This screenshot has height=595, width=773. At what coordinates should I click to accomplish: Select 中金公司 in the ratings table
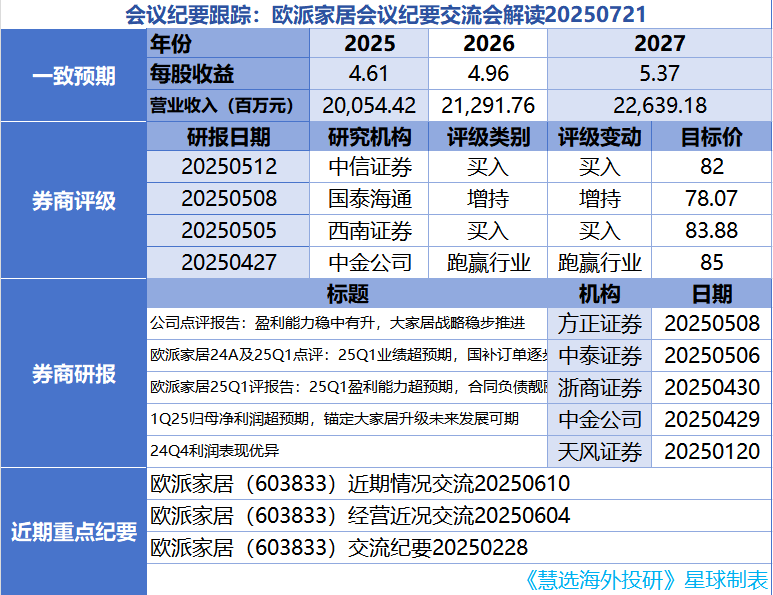tap(369, 262)
